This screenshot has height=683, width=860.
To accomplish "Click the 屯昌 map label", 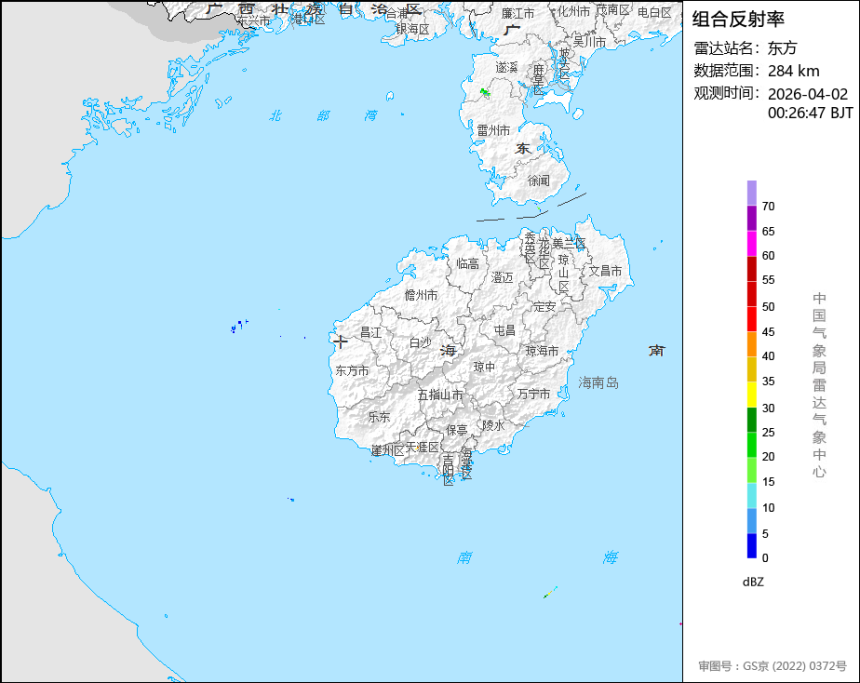I will (505, 330).
